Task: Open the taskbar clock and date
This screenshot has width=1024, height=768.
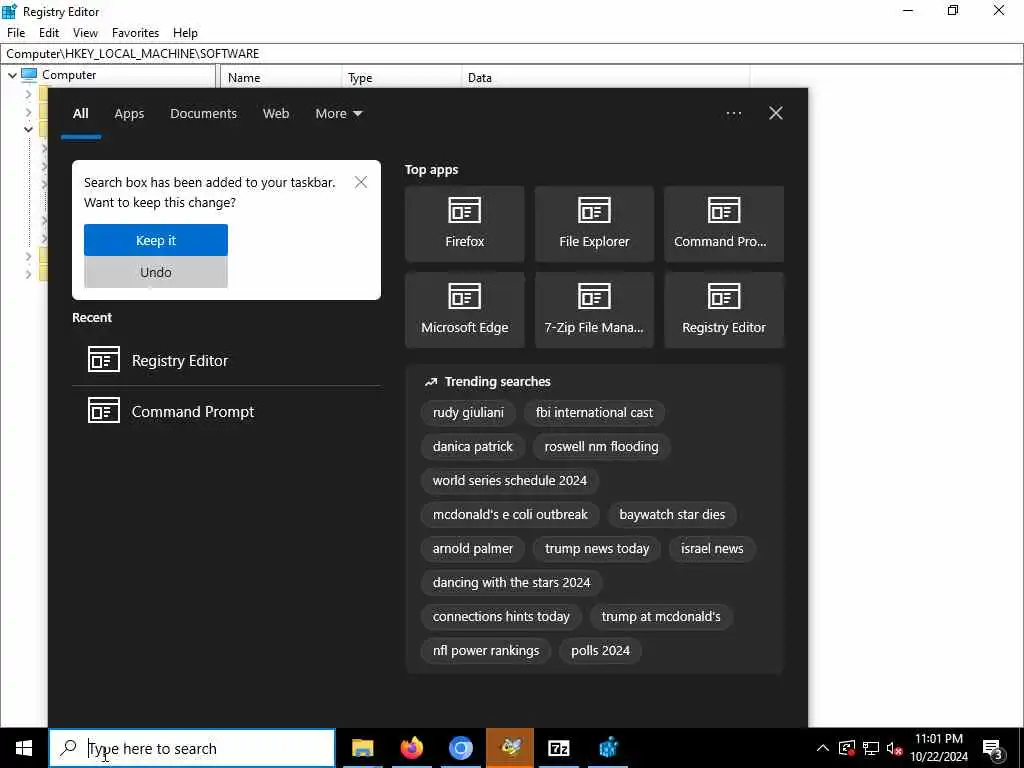Action: (x=939, y=748)
